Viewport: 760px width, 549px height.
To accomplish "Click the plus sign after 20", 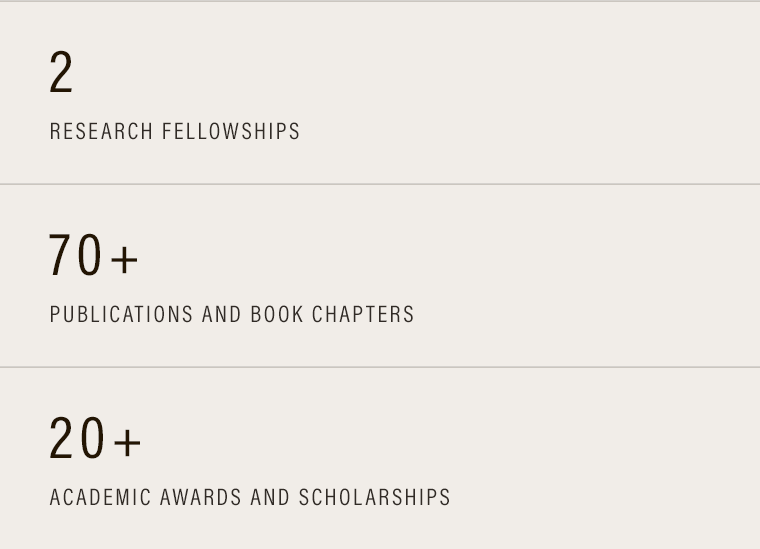I will [x=127, y=442].
